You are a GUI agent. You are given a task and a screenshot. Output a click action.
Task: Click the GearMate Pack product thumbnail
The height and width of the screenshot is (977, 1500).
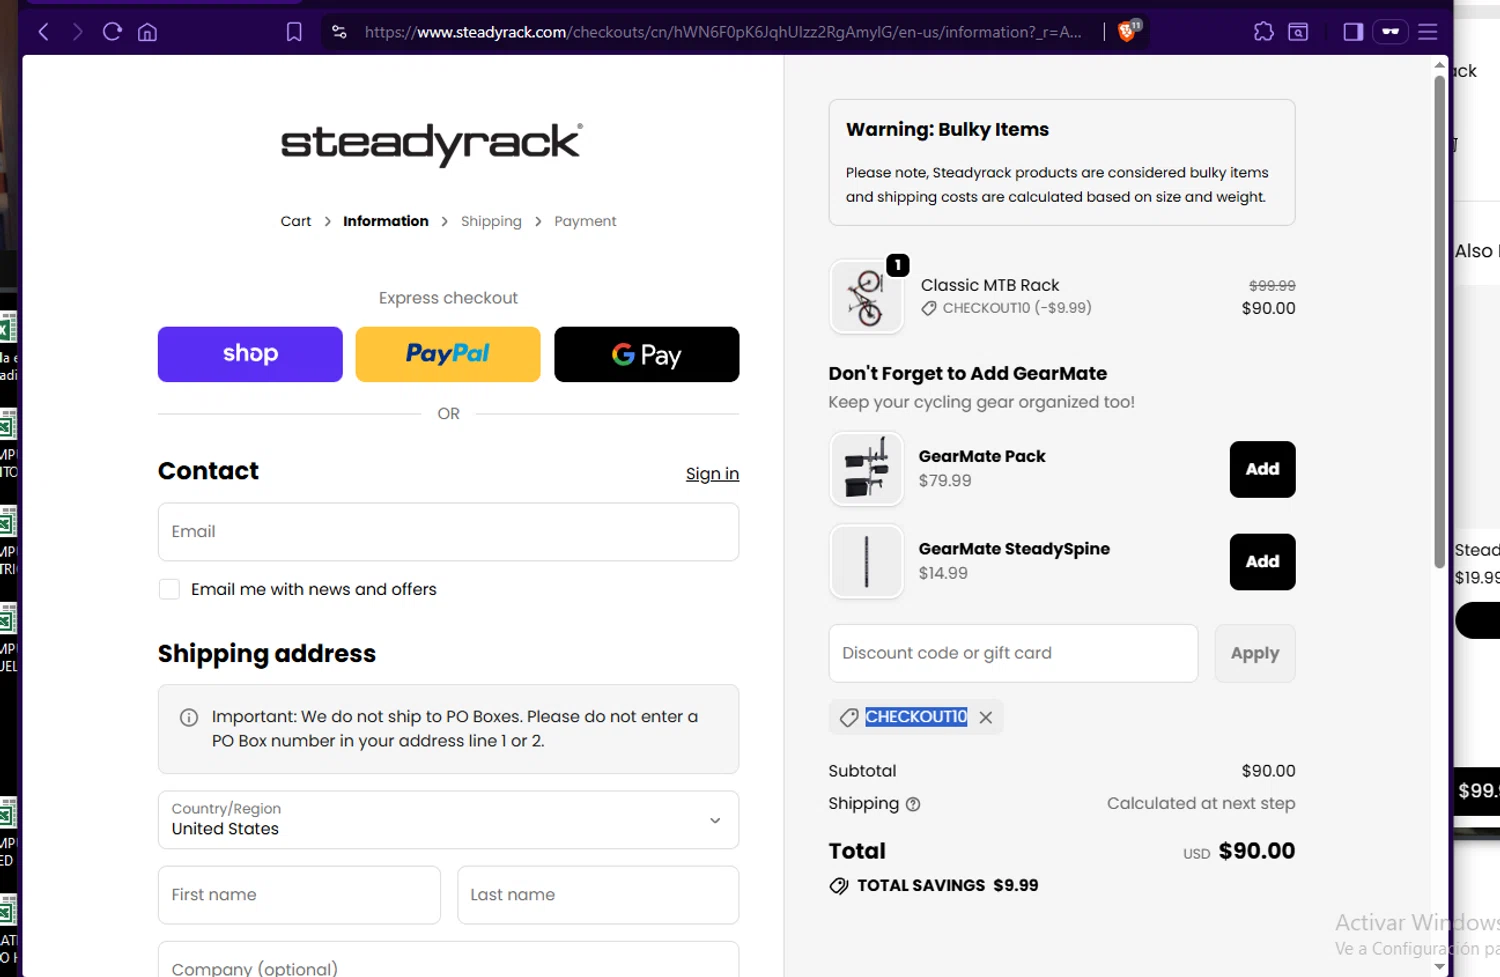coord(867,469)
